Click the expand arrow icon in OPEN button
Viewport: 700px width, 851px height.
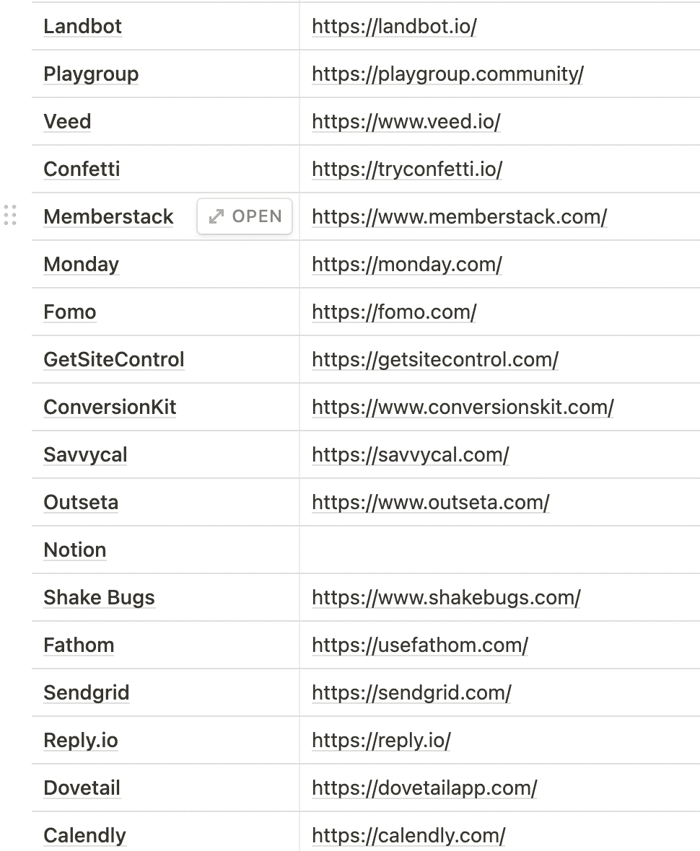click(x=216, y=217)
